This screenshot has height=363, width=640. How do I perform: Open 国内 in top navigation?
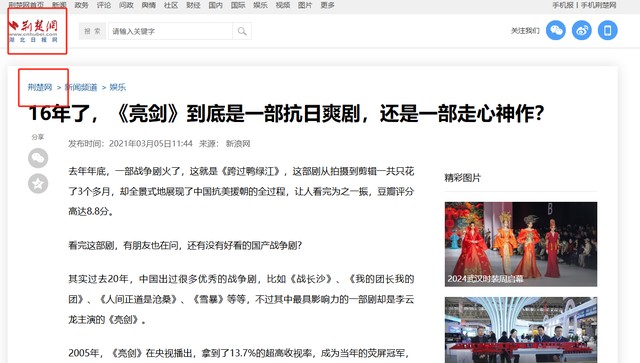coord(216,5)
